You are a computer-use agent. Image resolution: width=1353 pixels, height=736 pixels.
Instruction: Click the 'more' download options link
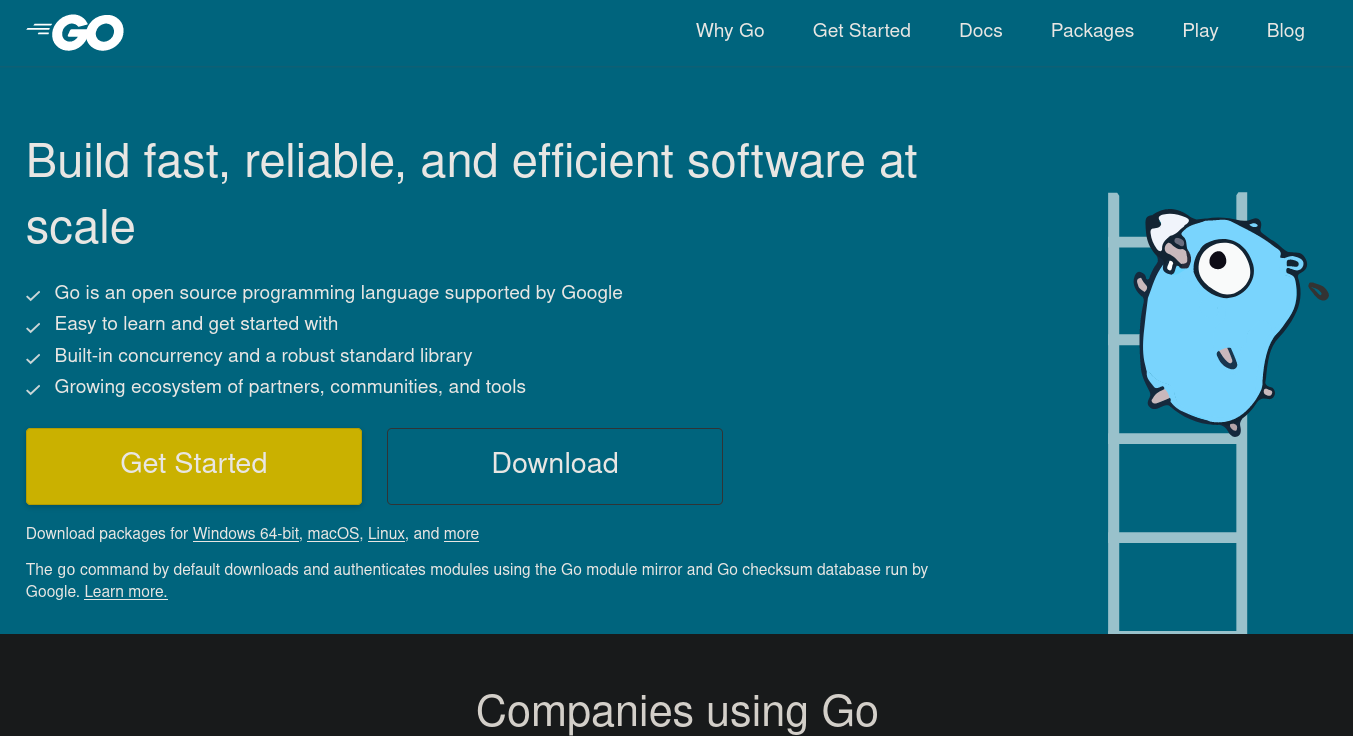click(461, 534)
